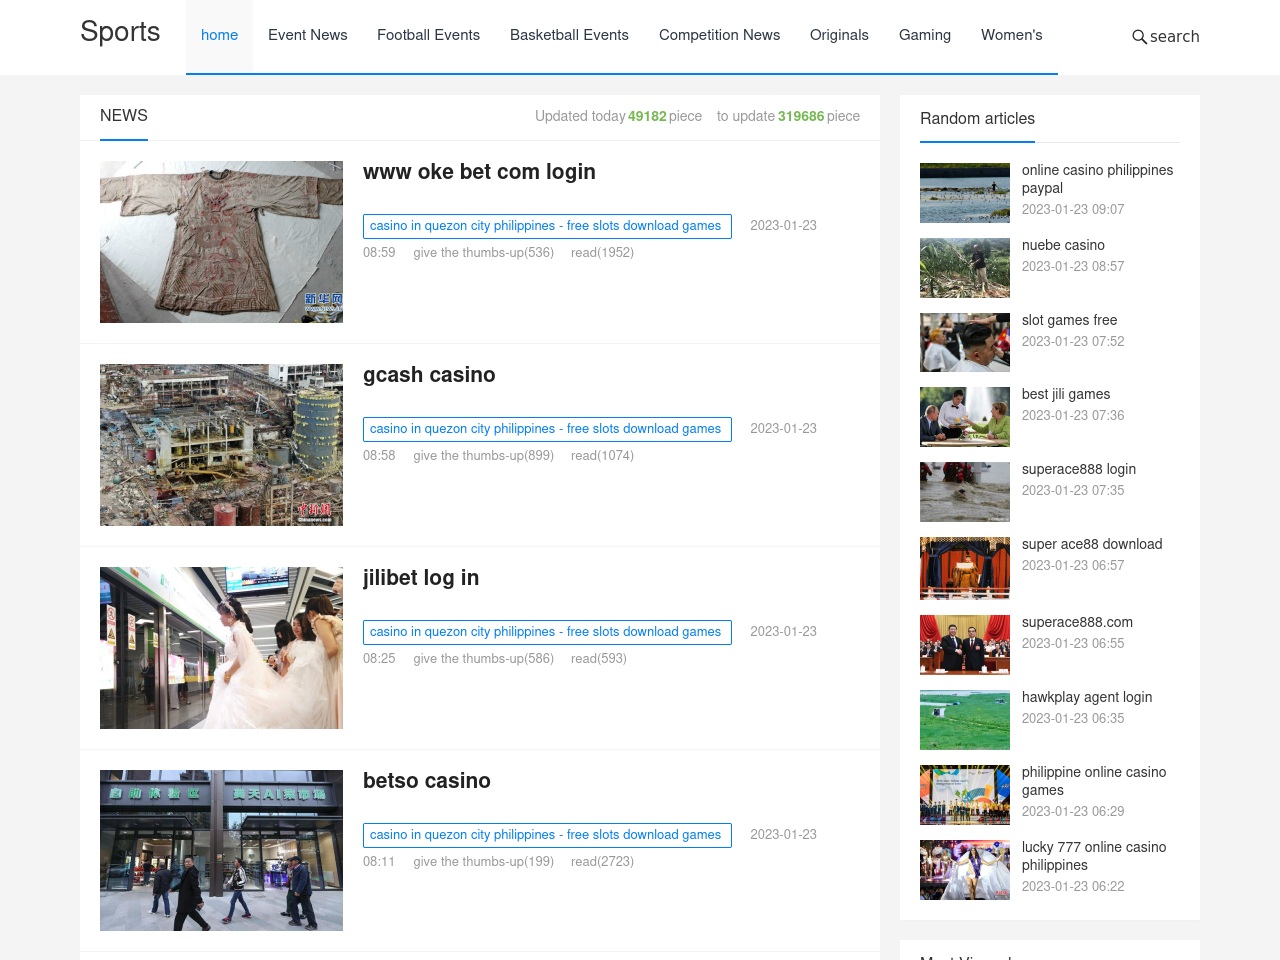Click 'give the thumbs-up(536)'
Viewport: 1280px width, 960px height.
point(484,253)
